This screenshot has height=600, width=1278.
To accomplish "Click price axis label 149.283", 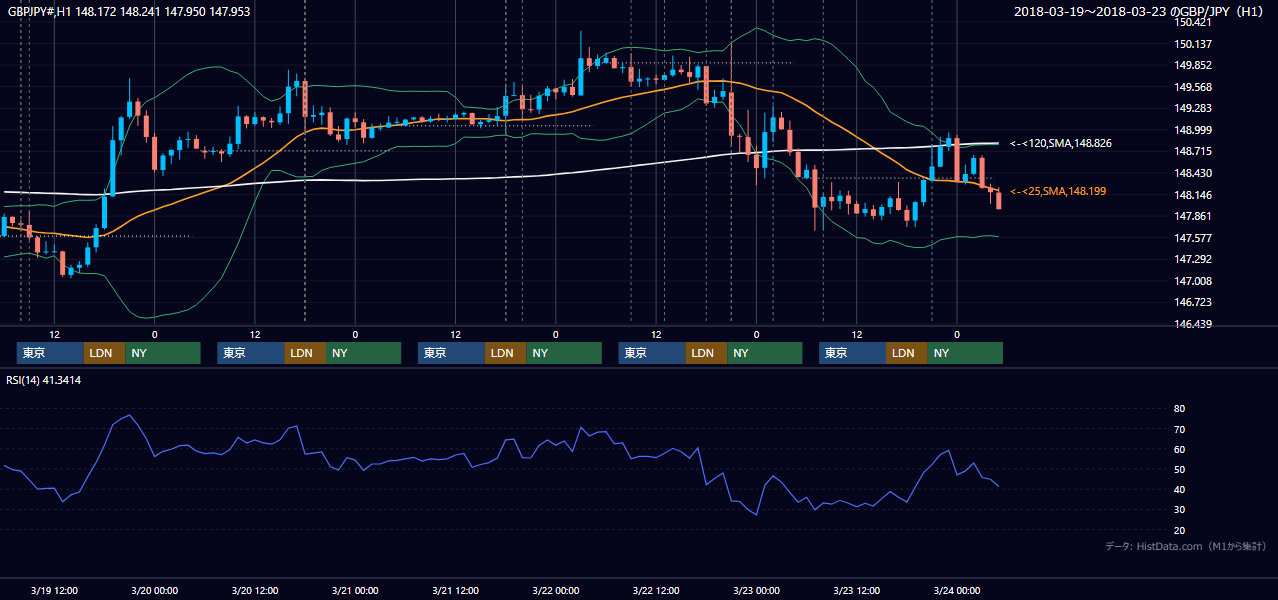I will tap(1193, 108).
